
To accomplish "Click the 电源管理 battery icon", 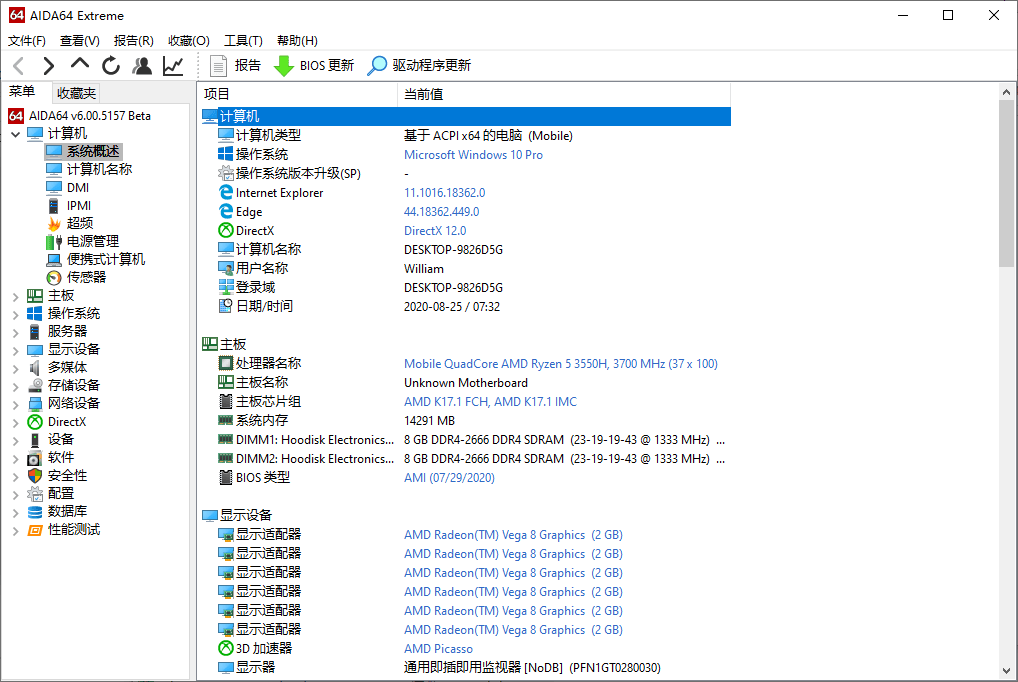I will coord(54,242).
